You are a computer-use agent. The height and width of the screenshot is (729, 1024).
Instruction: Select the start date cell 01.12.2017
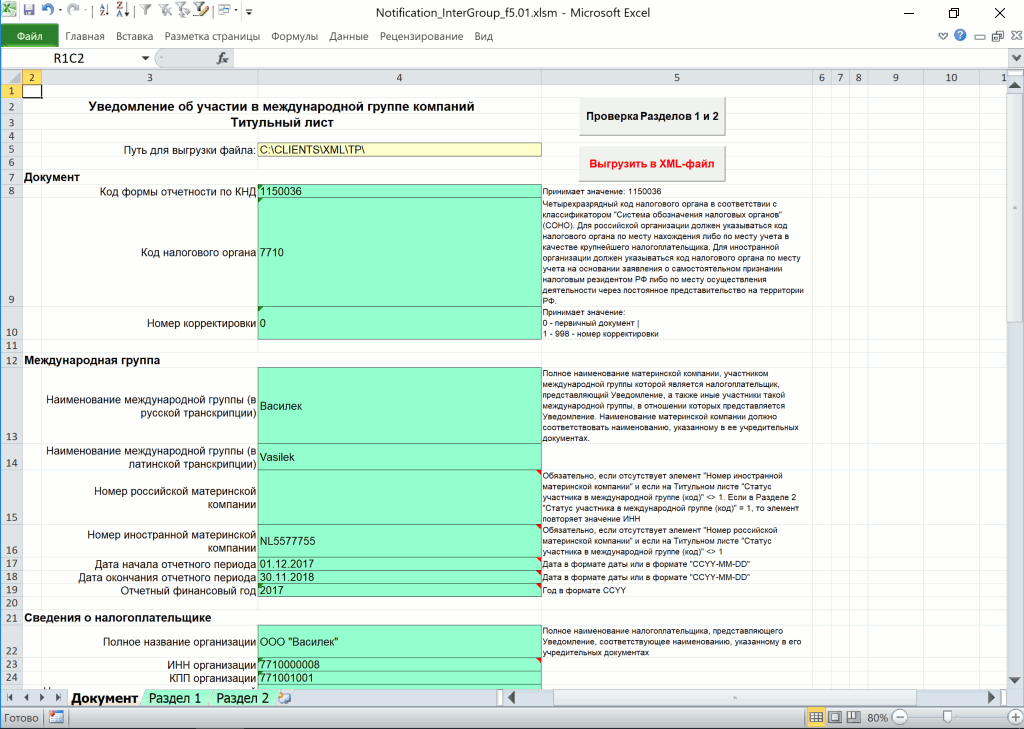click(x=400, y=564)
